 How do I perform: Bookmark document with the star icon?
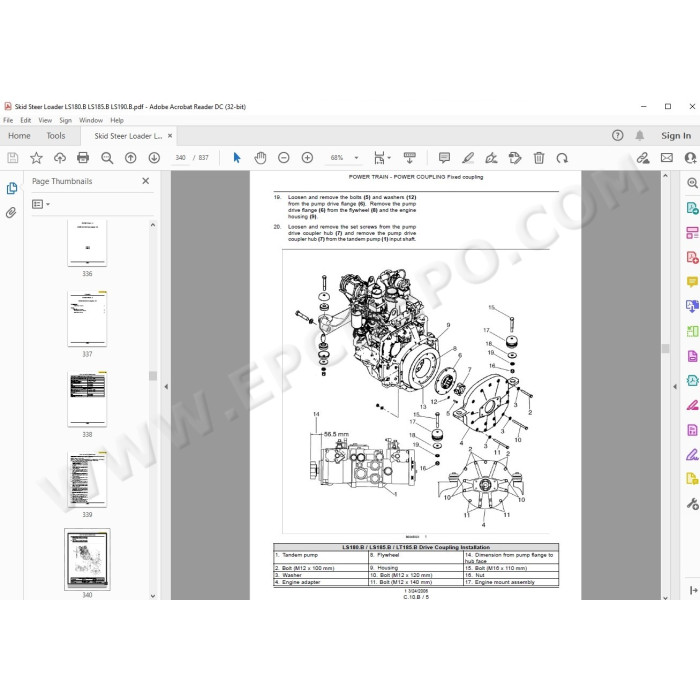coord(36,158)
